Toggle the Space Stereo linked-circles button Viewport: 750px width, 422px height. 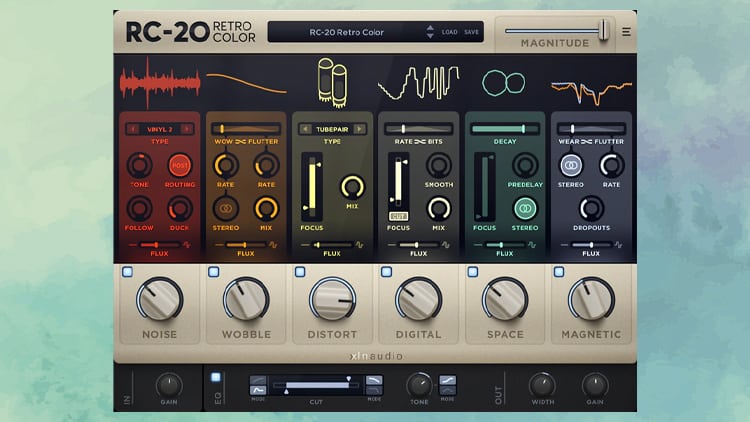pyautogui.click(x=525, y=209)
